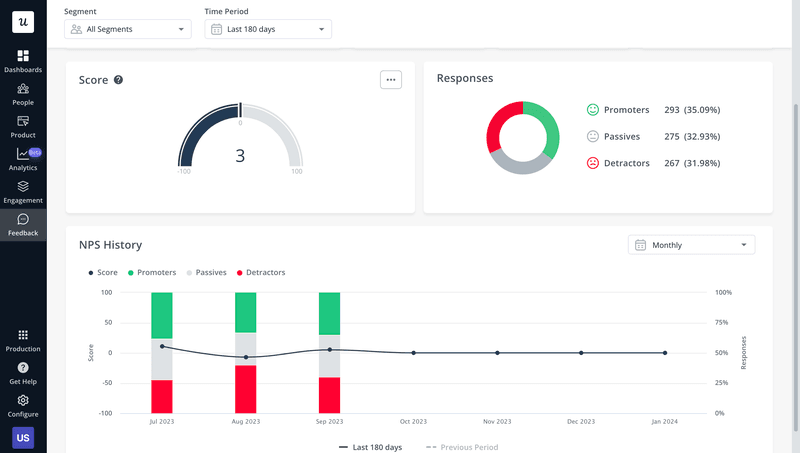Toggle the Promoters legend item
Image resolution: width=800 pixels, height=453 pixels.
(153, 272)
